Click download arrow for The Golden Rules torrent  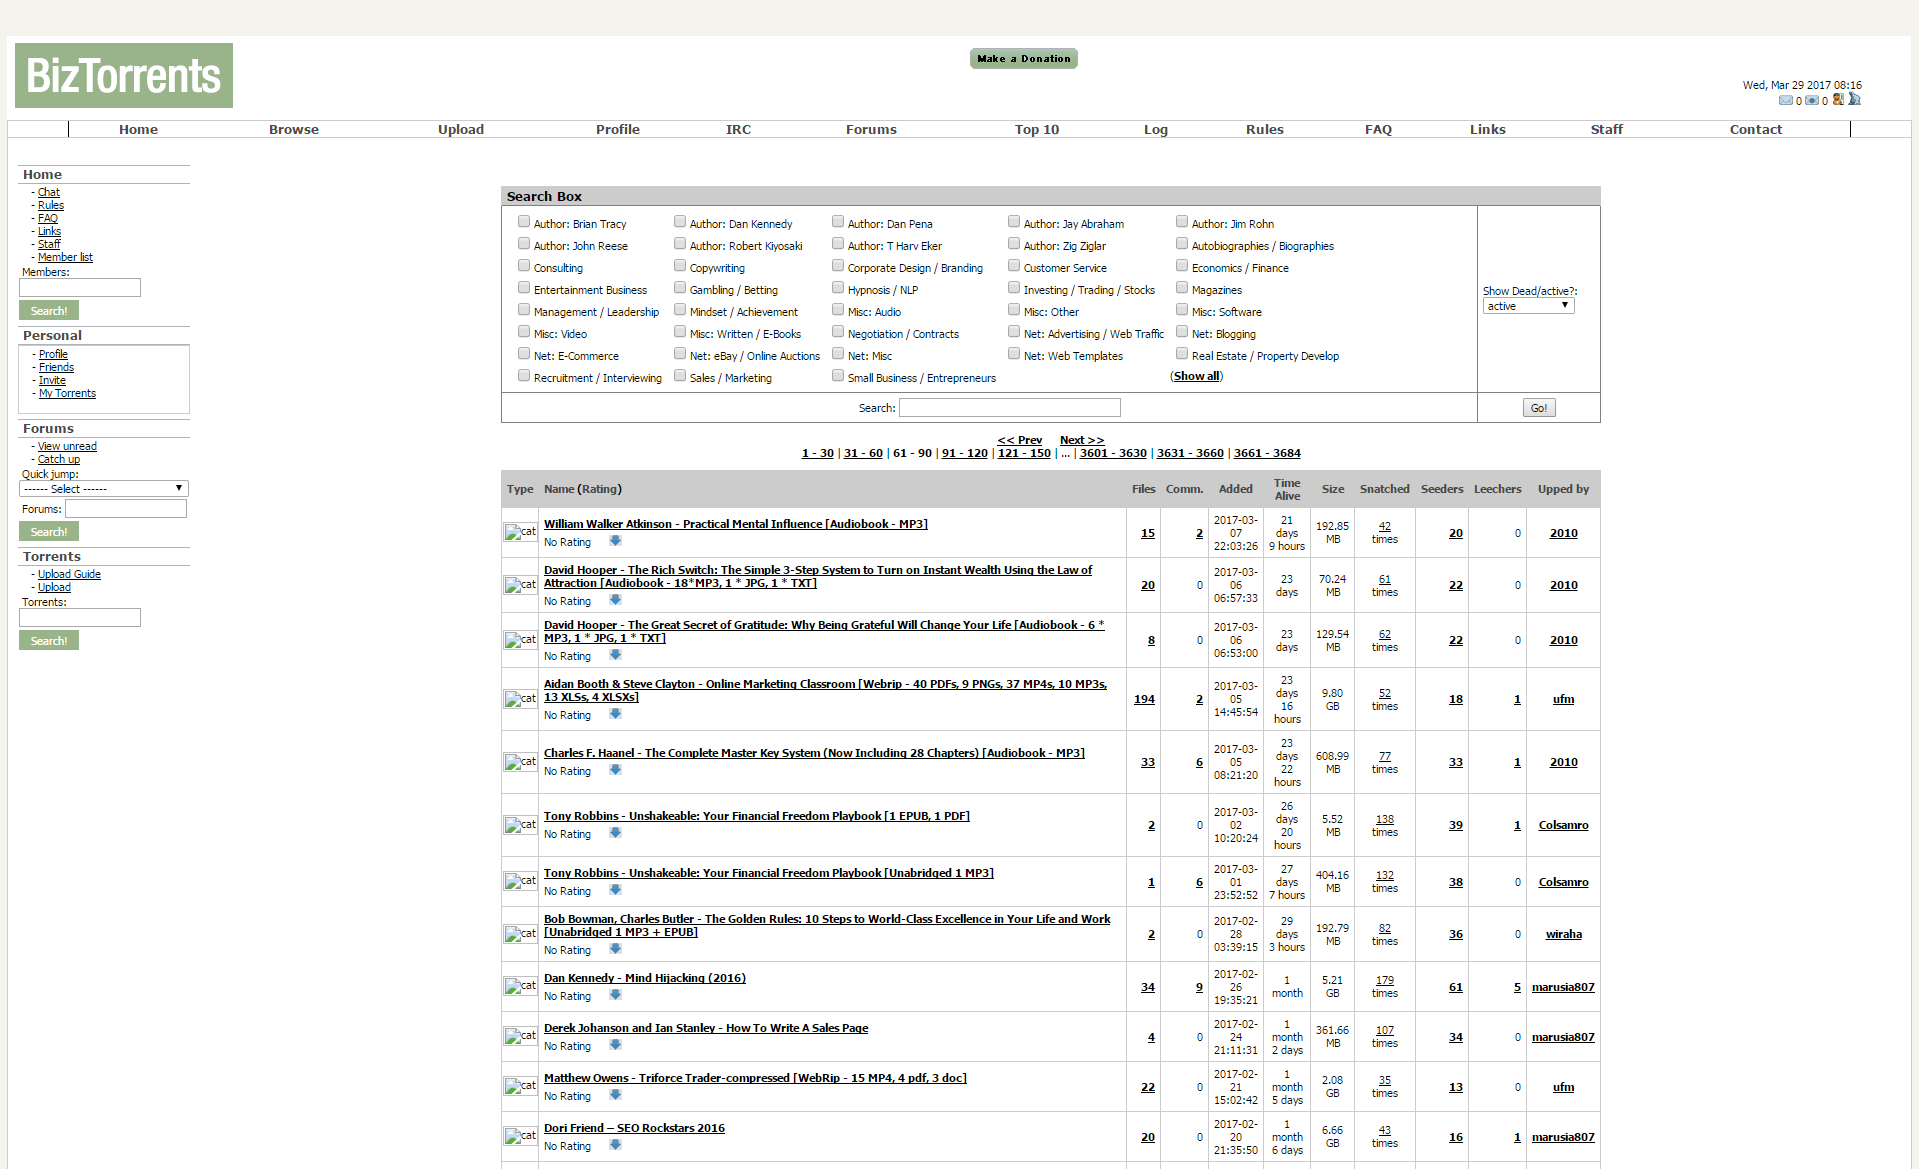point(615,949)
